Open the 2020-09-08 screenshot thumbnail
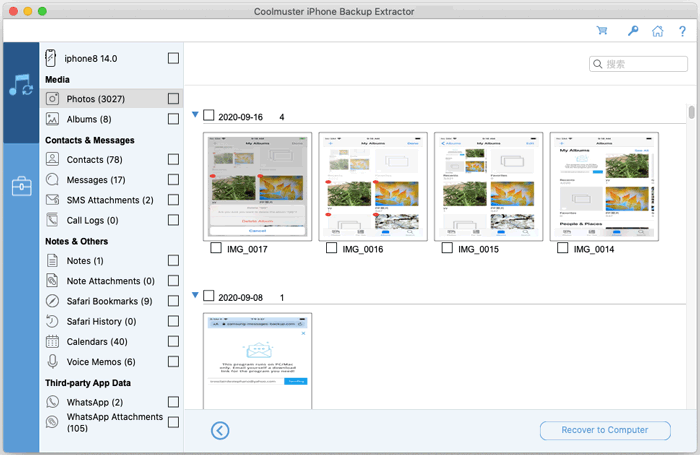The image size is (700, 455). [x=258, y=361]
